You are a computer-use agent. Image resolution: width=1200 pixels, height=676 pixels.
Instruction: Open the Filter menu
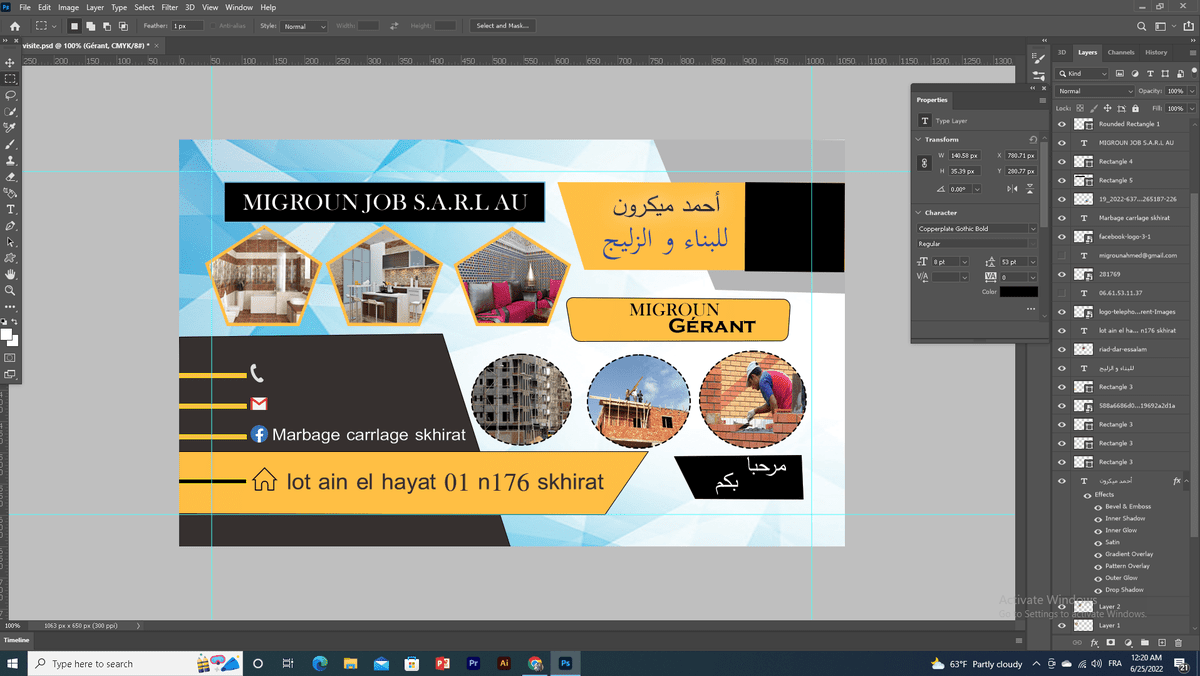click(169, 7)
